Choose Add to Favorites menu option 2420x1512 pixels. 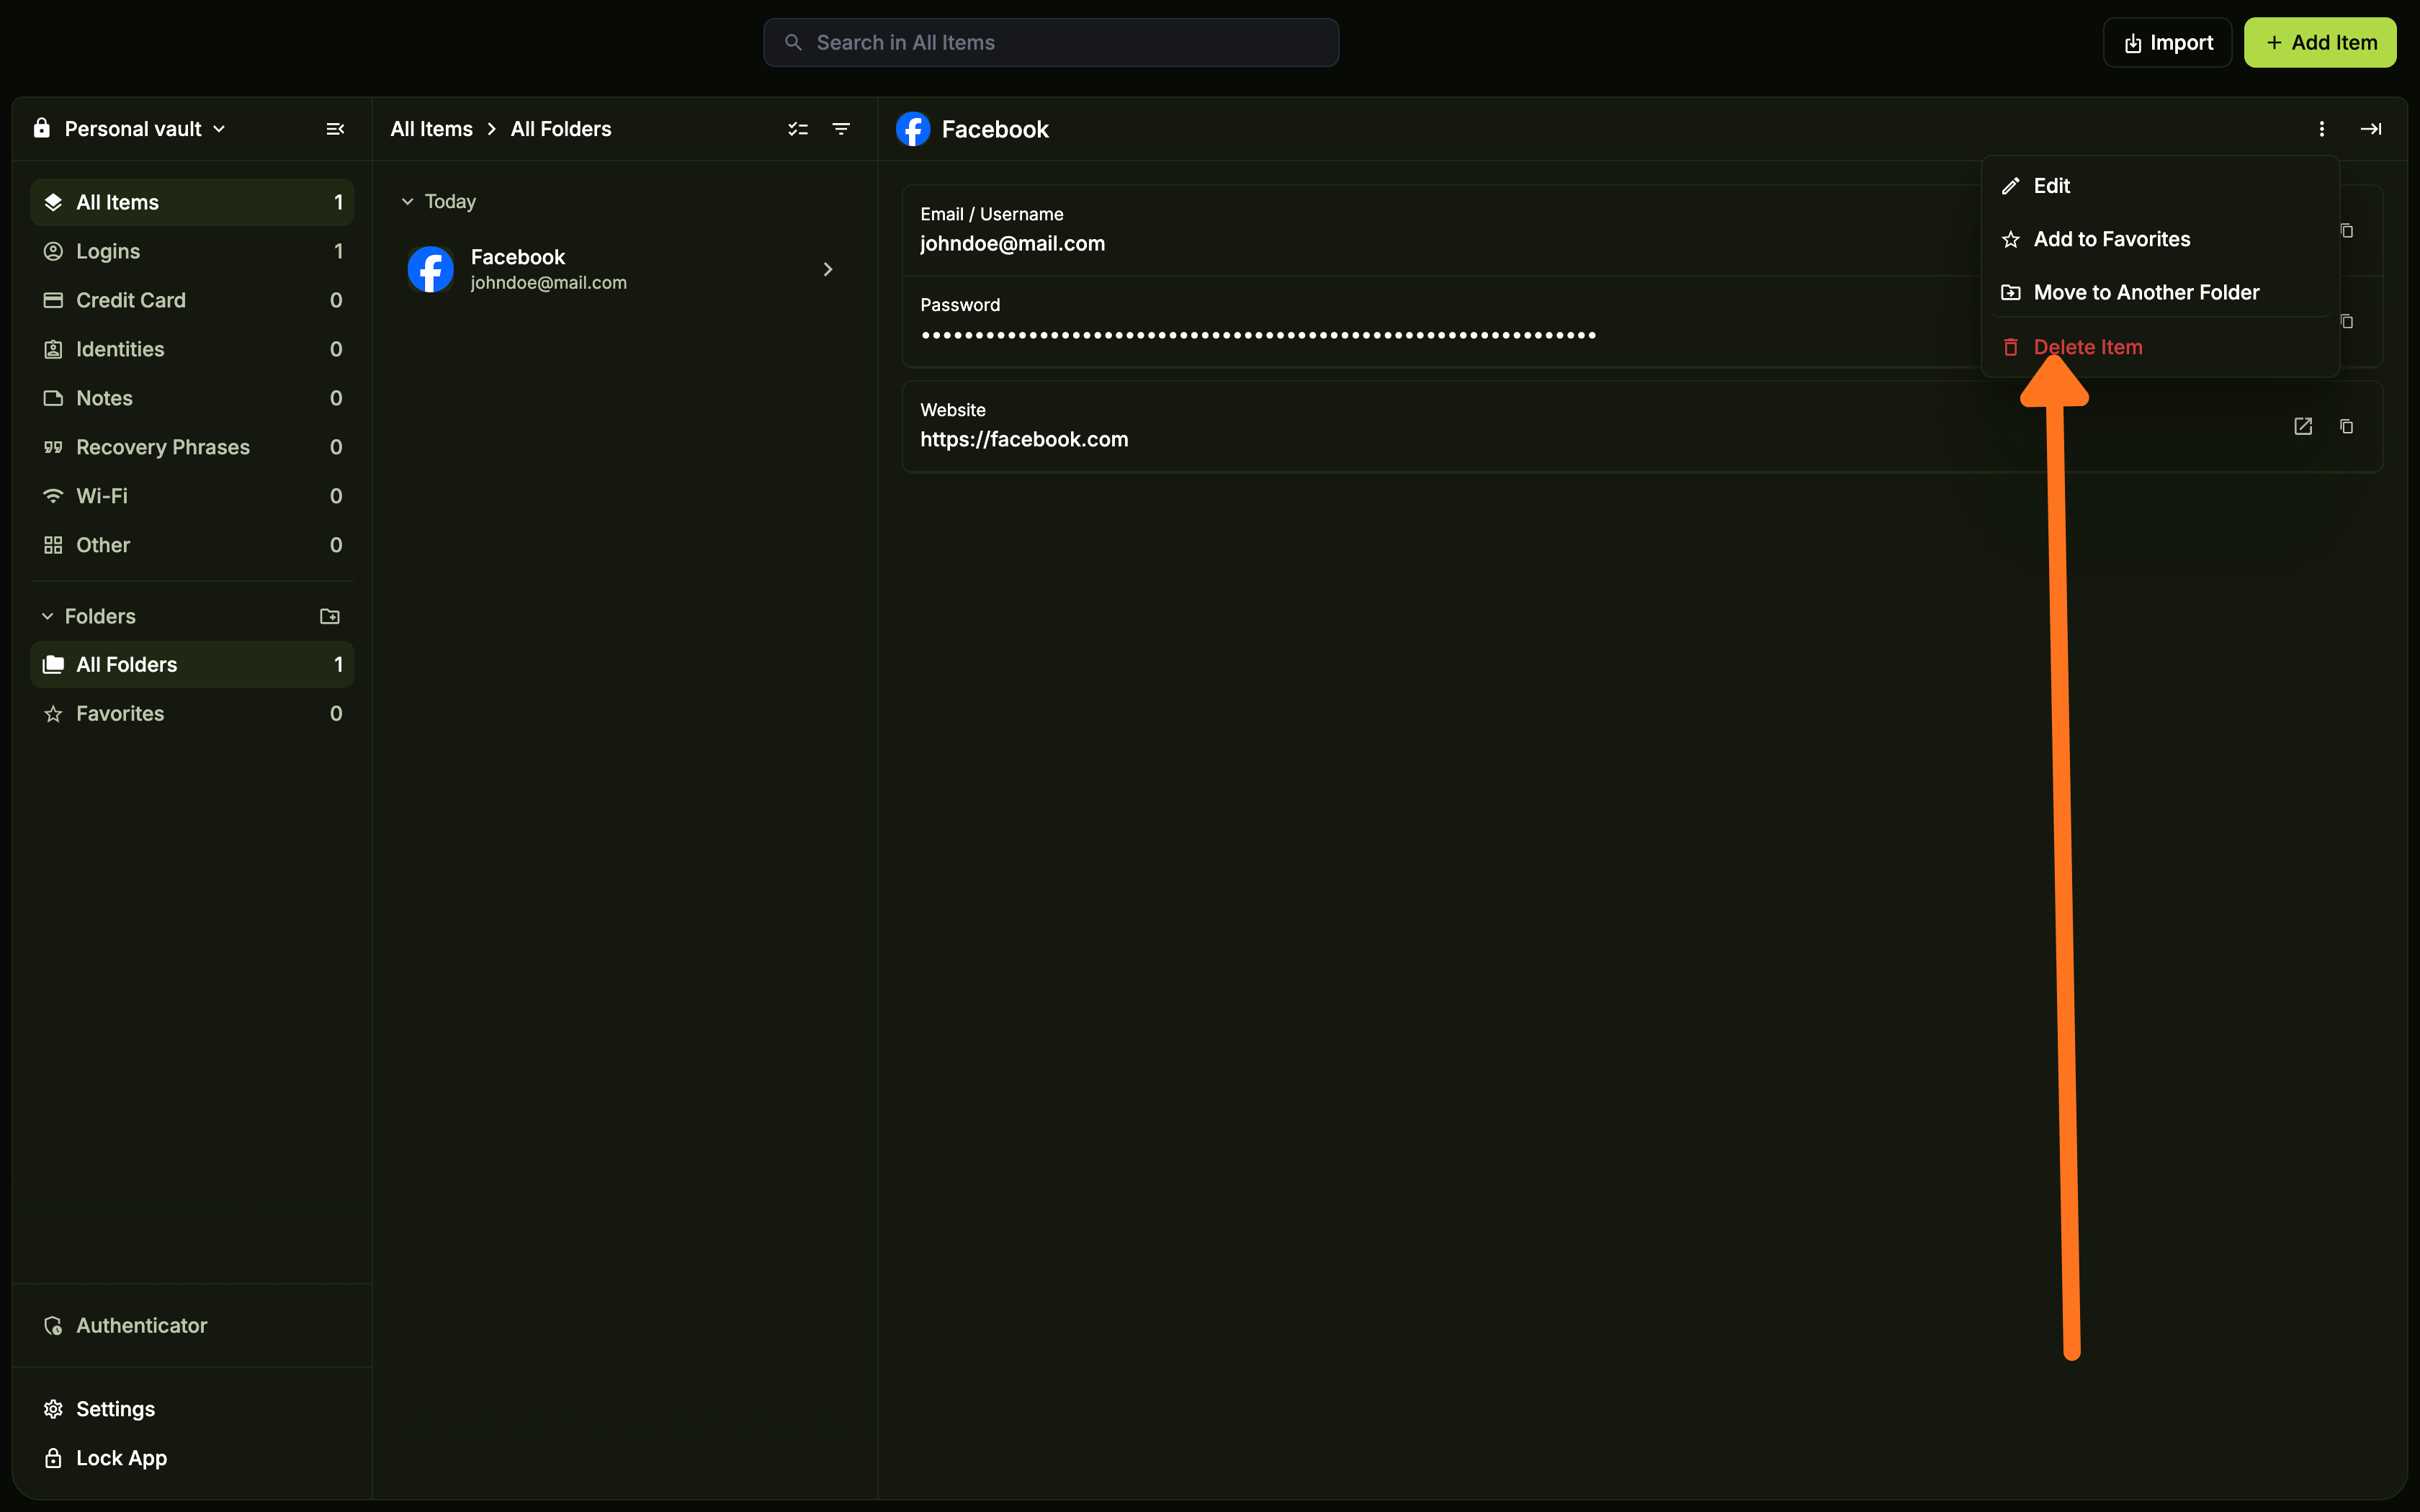click(2160, 239)
